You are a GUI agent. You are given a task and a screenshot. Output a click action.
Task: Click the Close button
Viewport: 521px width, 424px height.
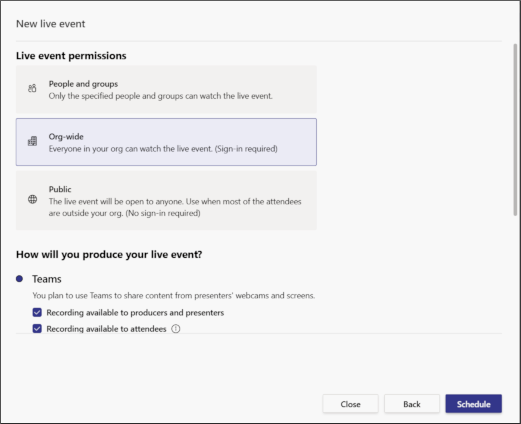(x=350, y=404)
